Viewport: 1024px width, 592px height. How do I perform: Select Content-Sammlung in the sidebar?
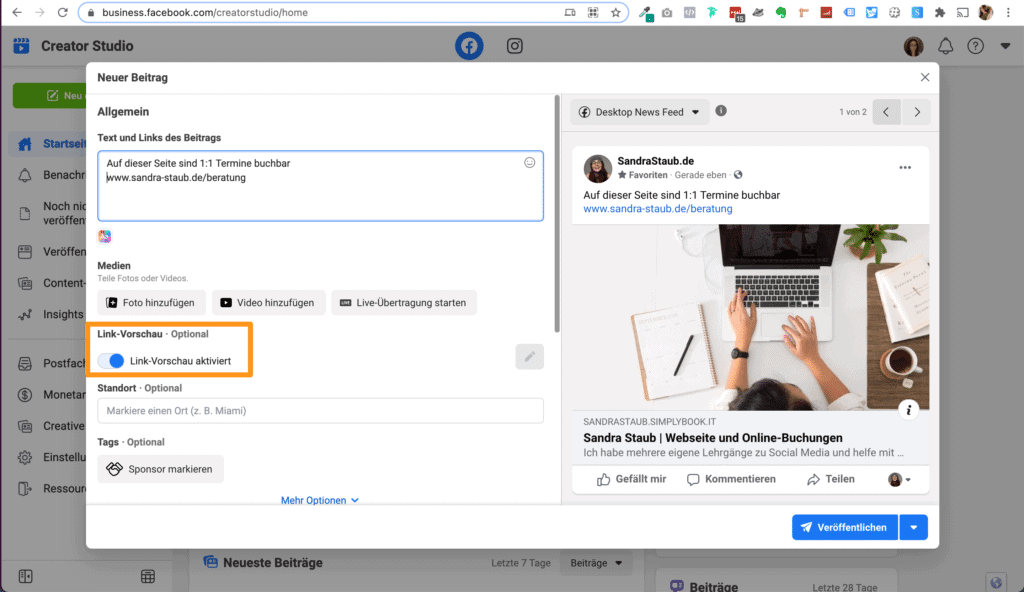tap(52, 283)
